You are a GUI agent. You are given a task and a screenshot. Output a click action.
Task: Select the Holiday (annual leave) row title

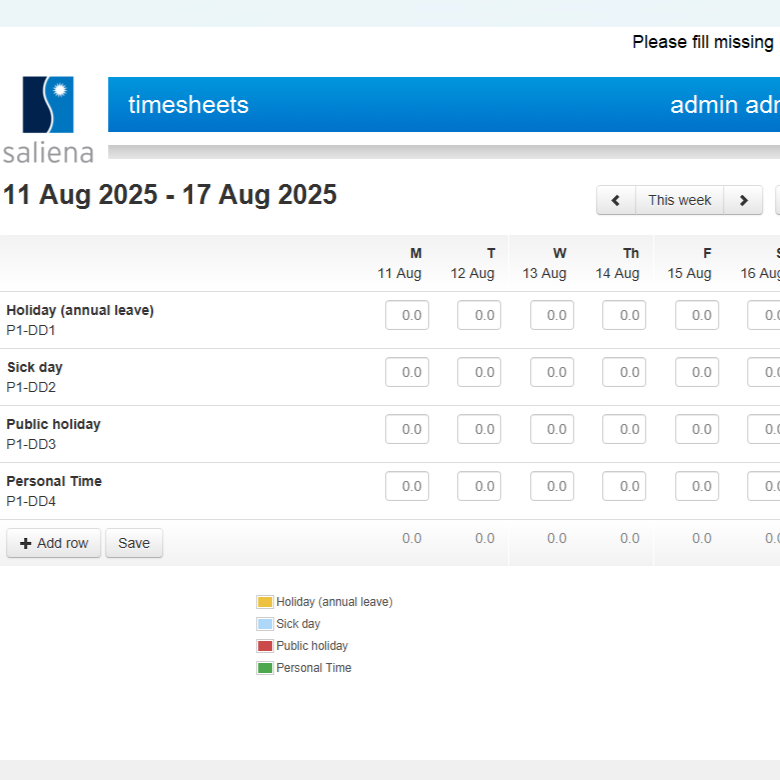80,310
